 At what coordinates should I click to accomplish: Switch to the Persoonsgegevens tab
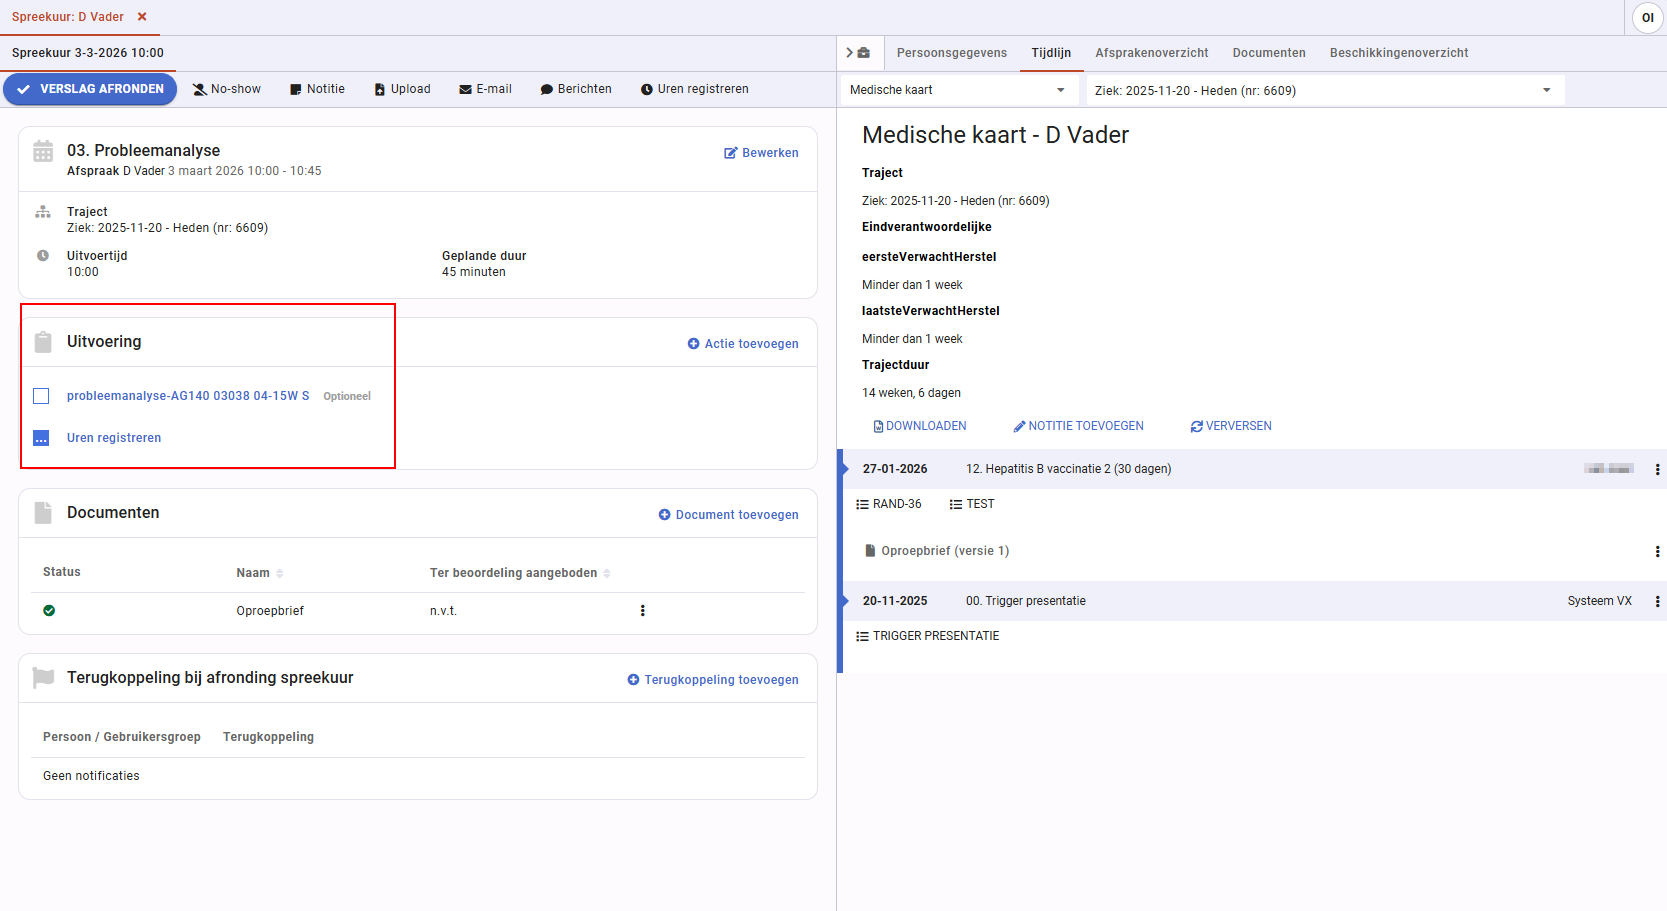pyautogui.click(x=952, y=53)
